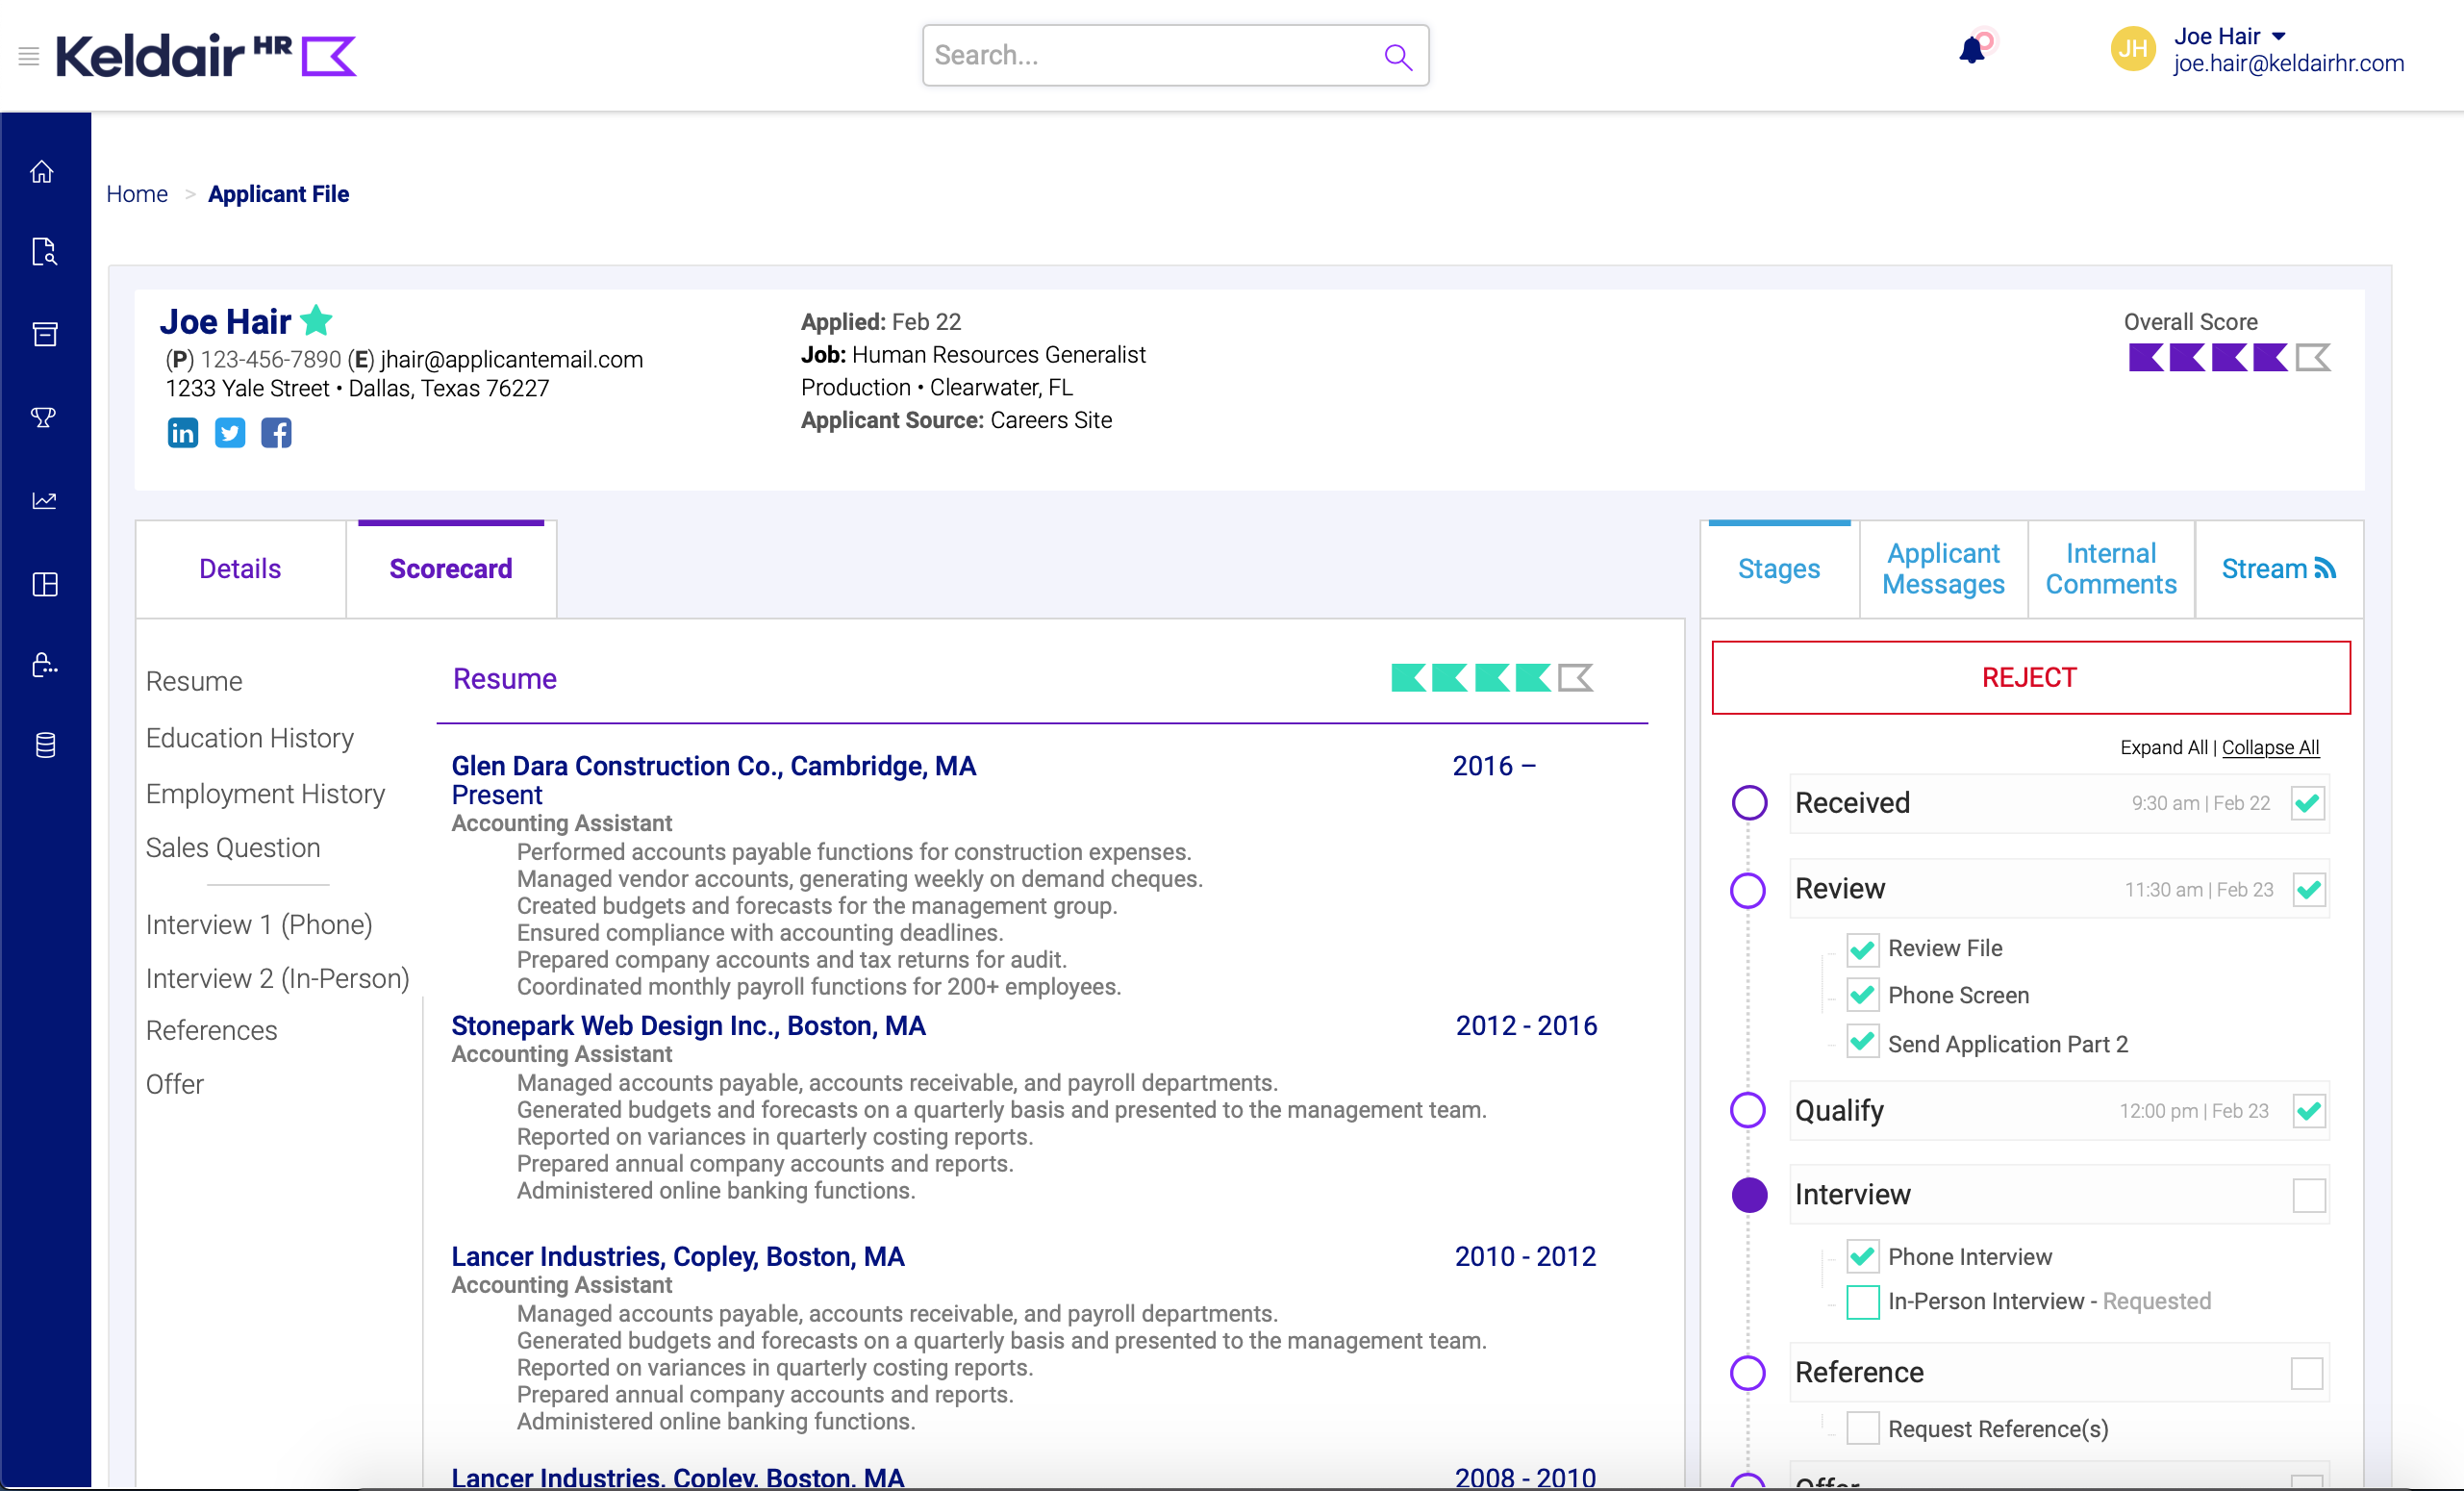The height and width of the screenshot is (1491, 2464).
Task: Switch to the Details tab
Action: (x=240, y=569)
